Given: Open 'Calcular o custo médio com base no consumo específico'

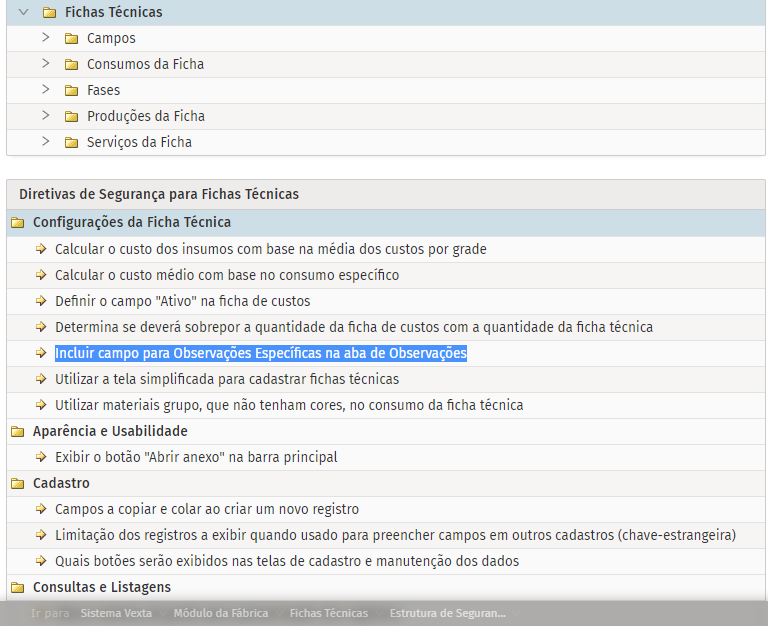Looking at the screenshot, I should coord(226,275).
